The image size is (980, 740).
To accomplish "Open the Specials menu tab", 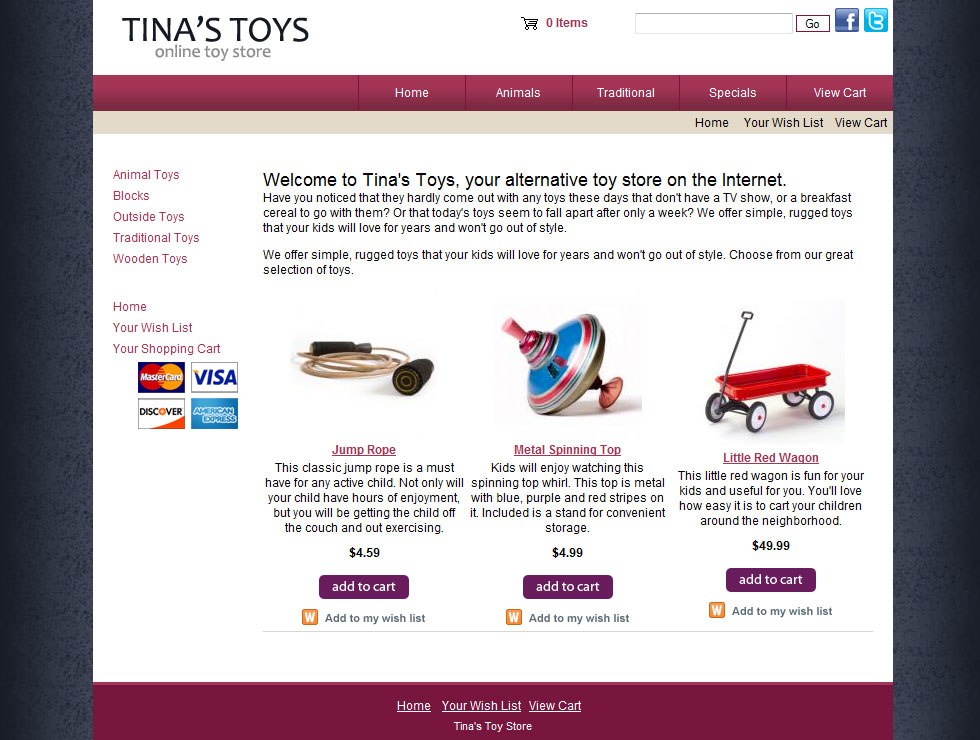I will (732, 93).
